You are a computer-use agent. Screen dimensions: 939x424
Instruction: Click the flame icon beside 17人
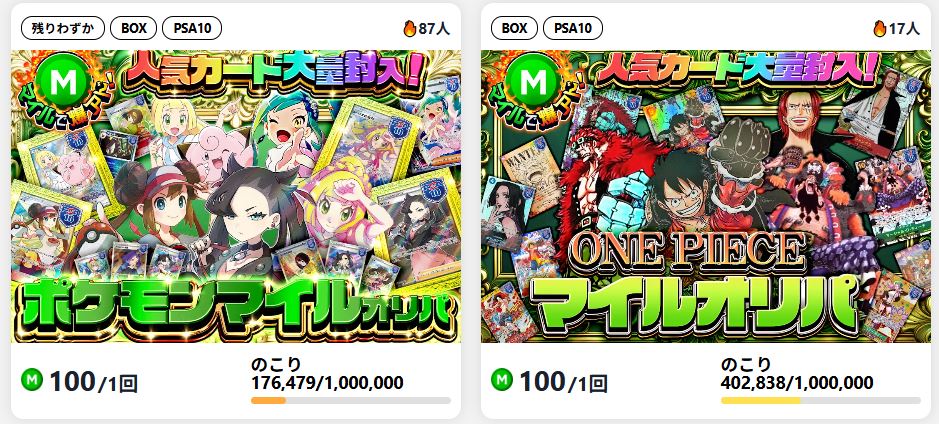click(x=880, y=28)
